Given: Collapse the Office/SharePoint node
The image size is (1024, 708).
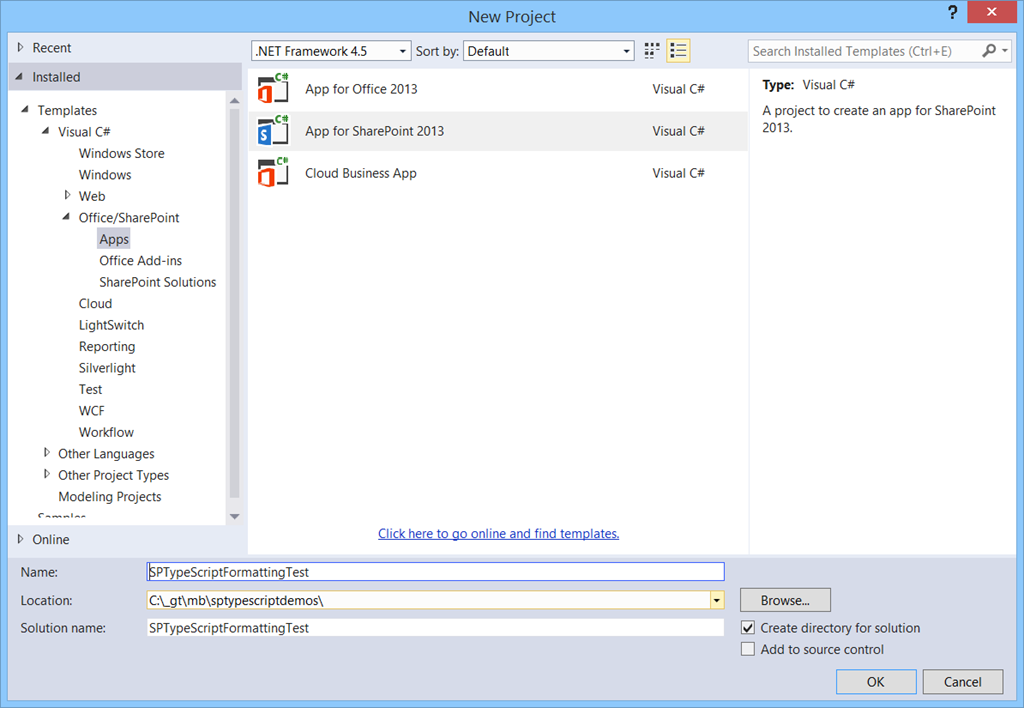Looking at the screenshot, I should pyautogui.click(x=67, y=217).
